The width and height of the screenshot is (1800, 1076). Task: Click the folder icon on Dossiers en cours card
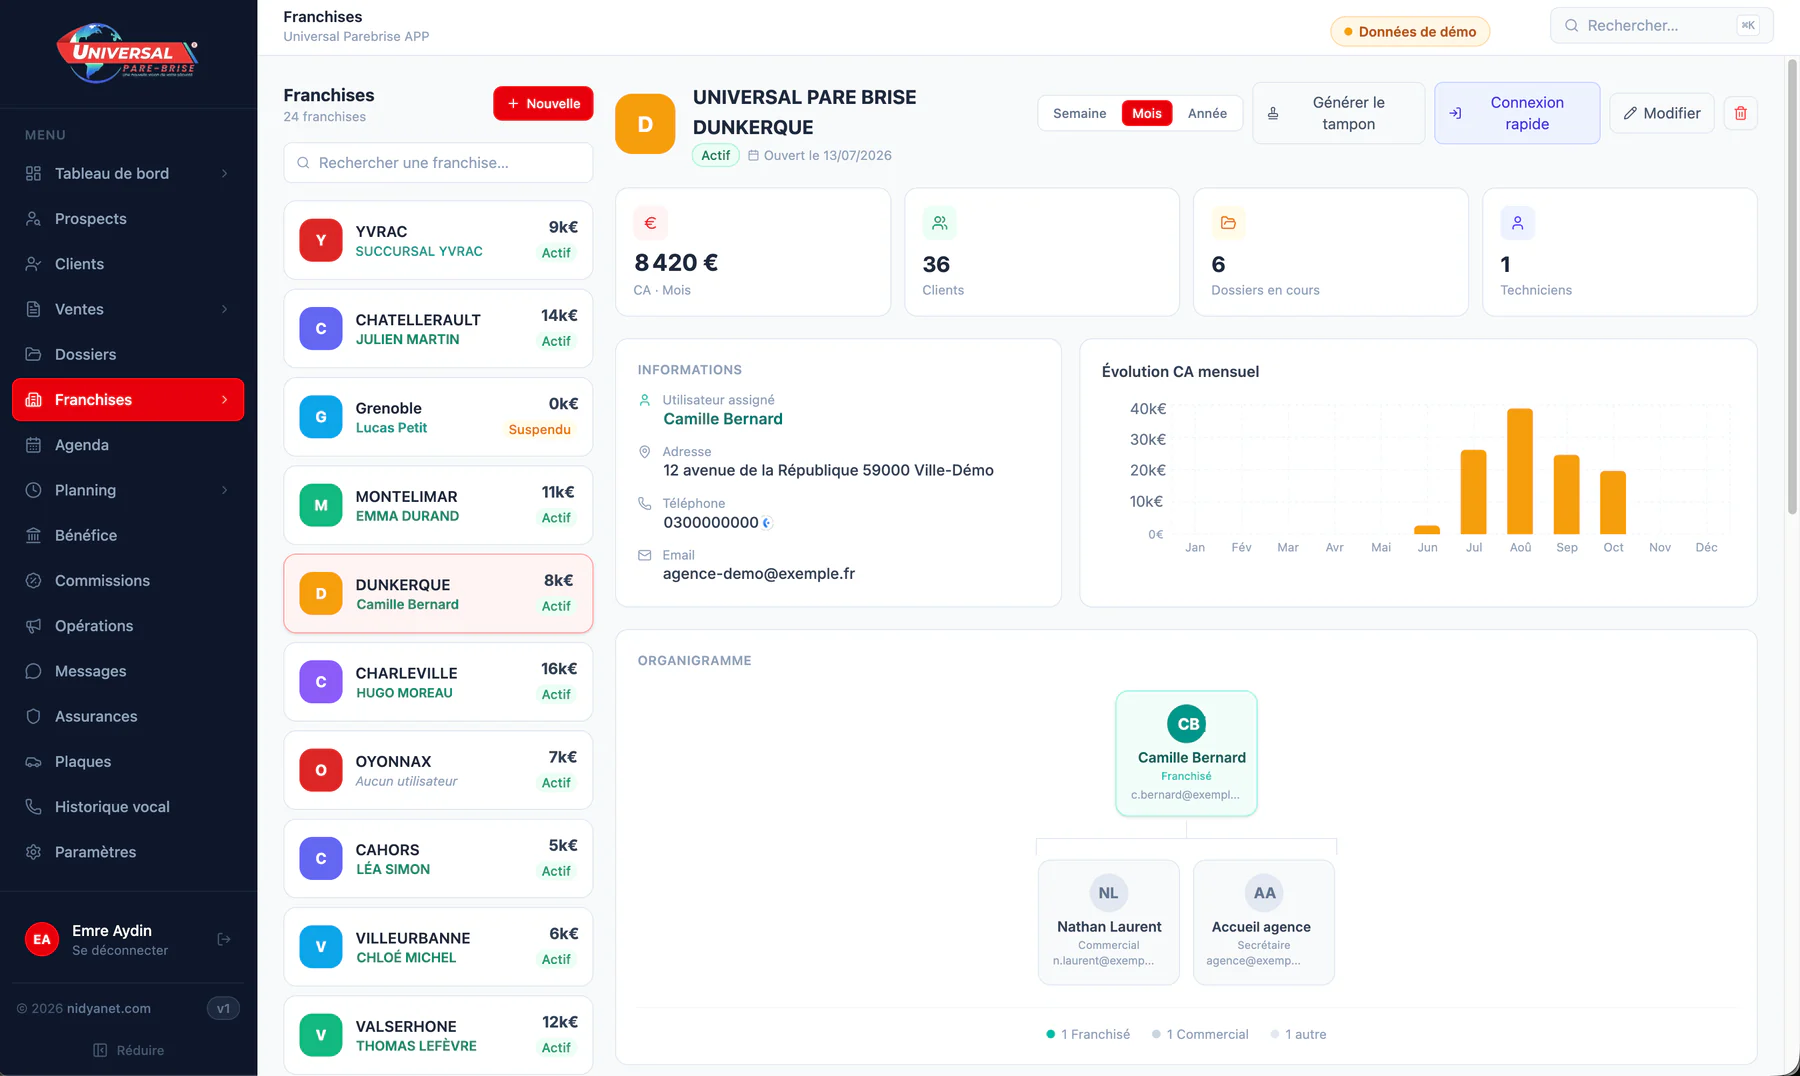coord(1228,223)
